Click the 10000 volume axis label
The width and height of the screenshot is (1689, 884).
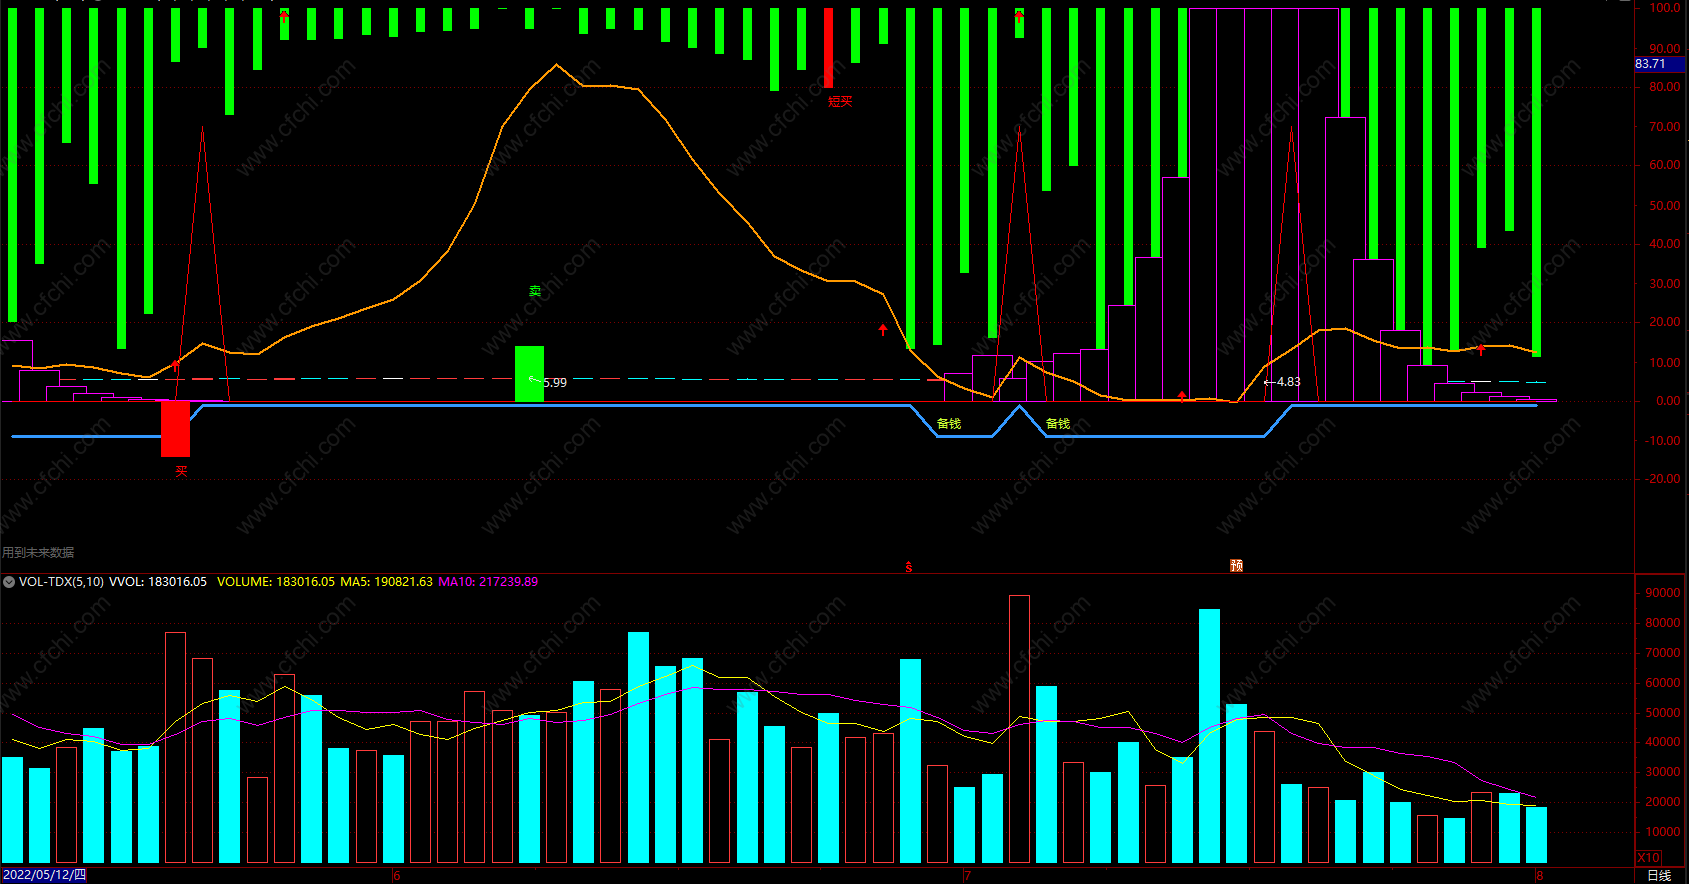click(x=1662, y=832)
